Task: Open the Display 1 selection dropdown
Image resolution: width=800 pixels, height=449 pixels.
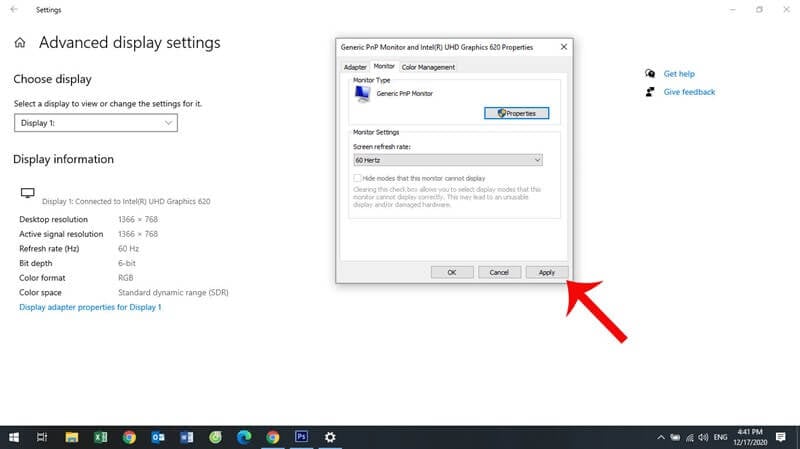Action: click(x=96, y=123)
